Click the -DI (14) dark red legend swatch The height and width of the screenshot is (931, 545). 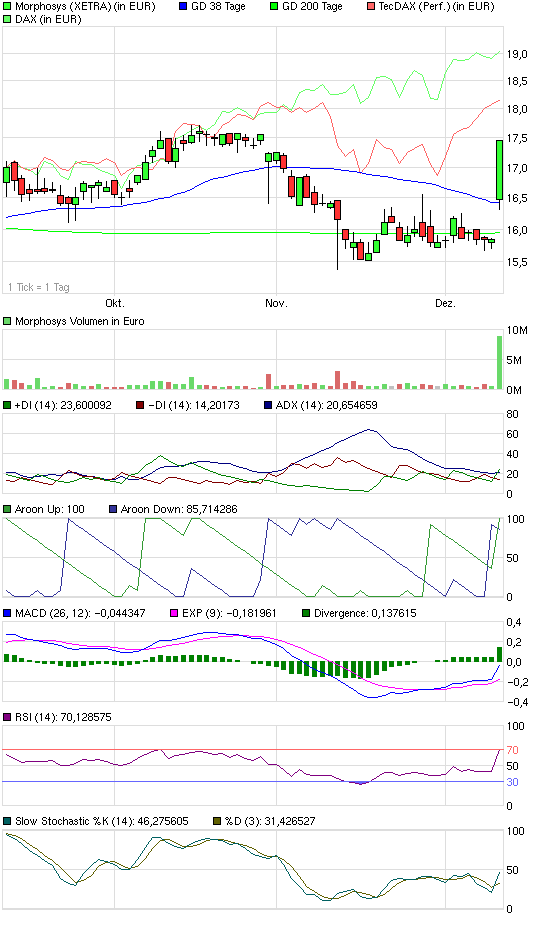[x=140, y=405]
